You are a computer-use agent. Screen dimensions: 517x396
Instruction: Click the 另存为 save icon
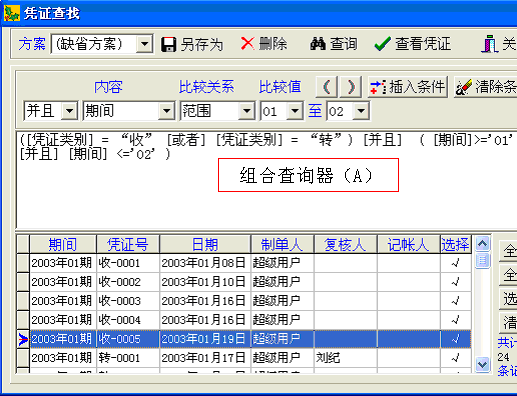(x=169, y=44)
